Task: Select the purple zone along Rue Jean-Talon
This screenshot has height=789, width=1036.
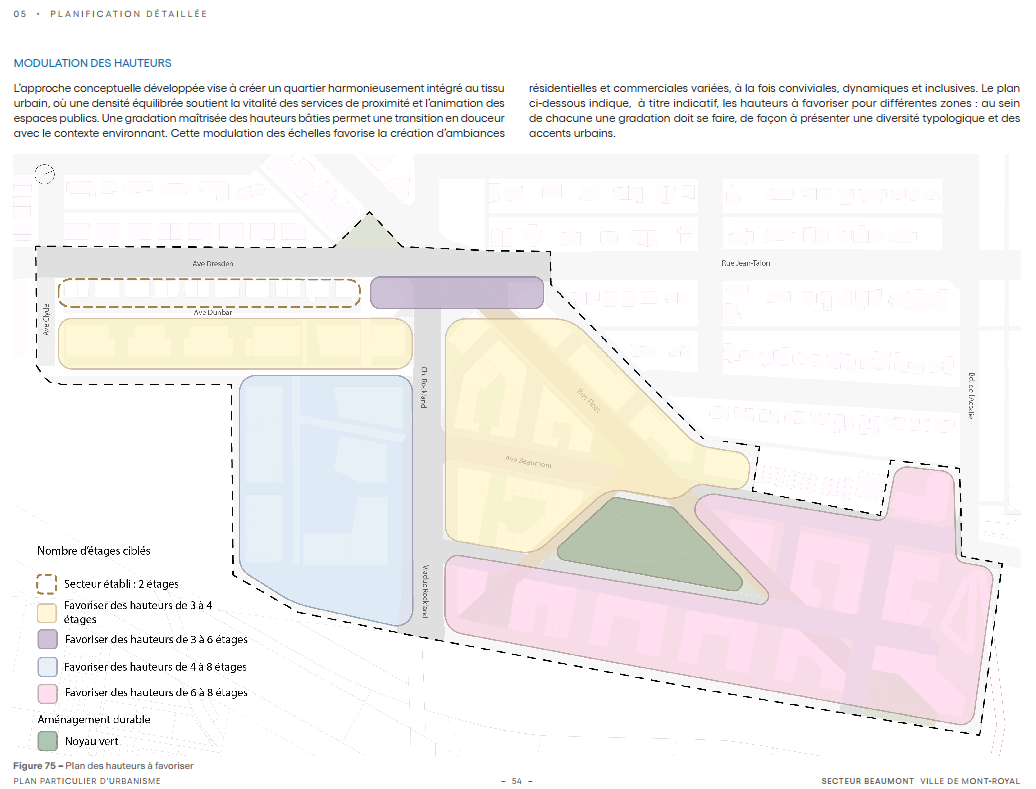Action: click(x=457, y=292)
